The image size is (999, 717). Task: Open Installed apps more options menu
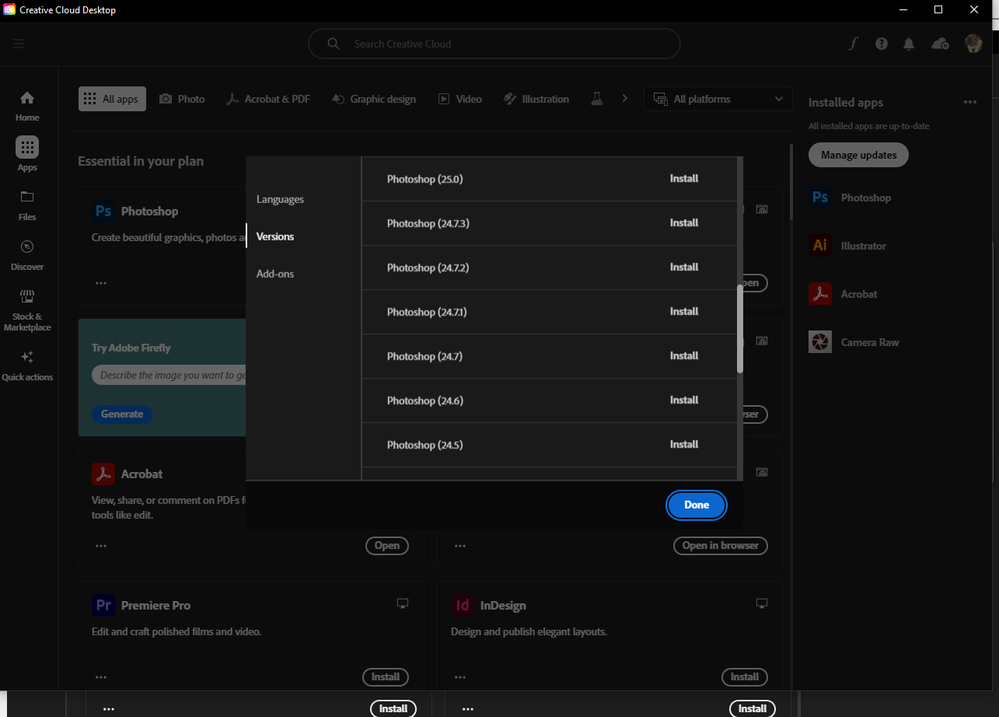970,102
